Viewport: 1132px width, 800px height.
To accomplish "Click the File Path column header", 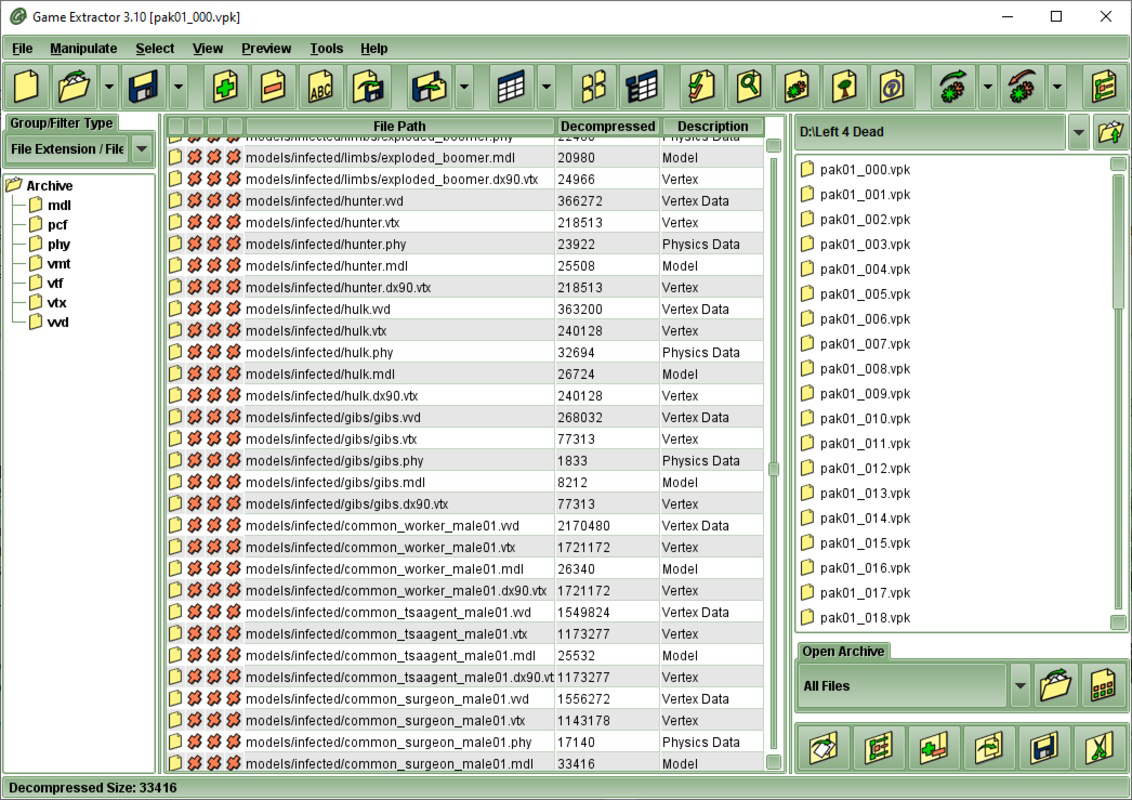I will (399, 126).
